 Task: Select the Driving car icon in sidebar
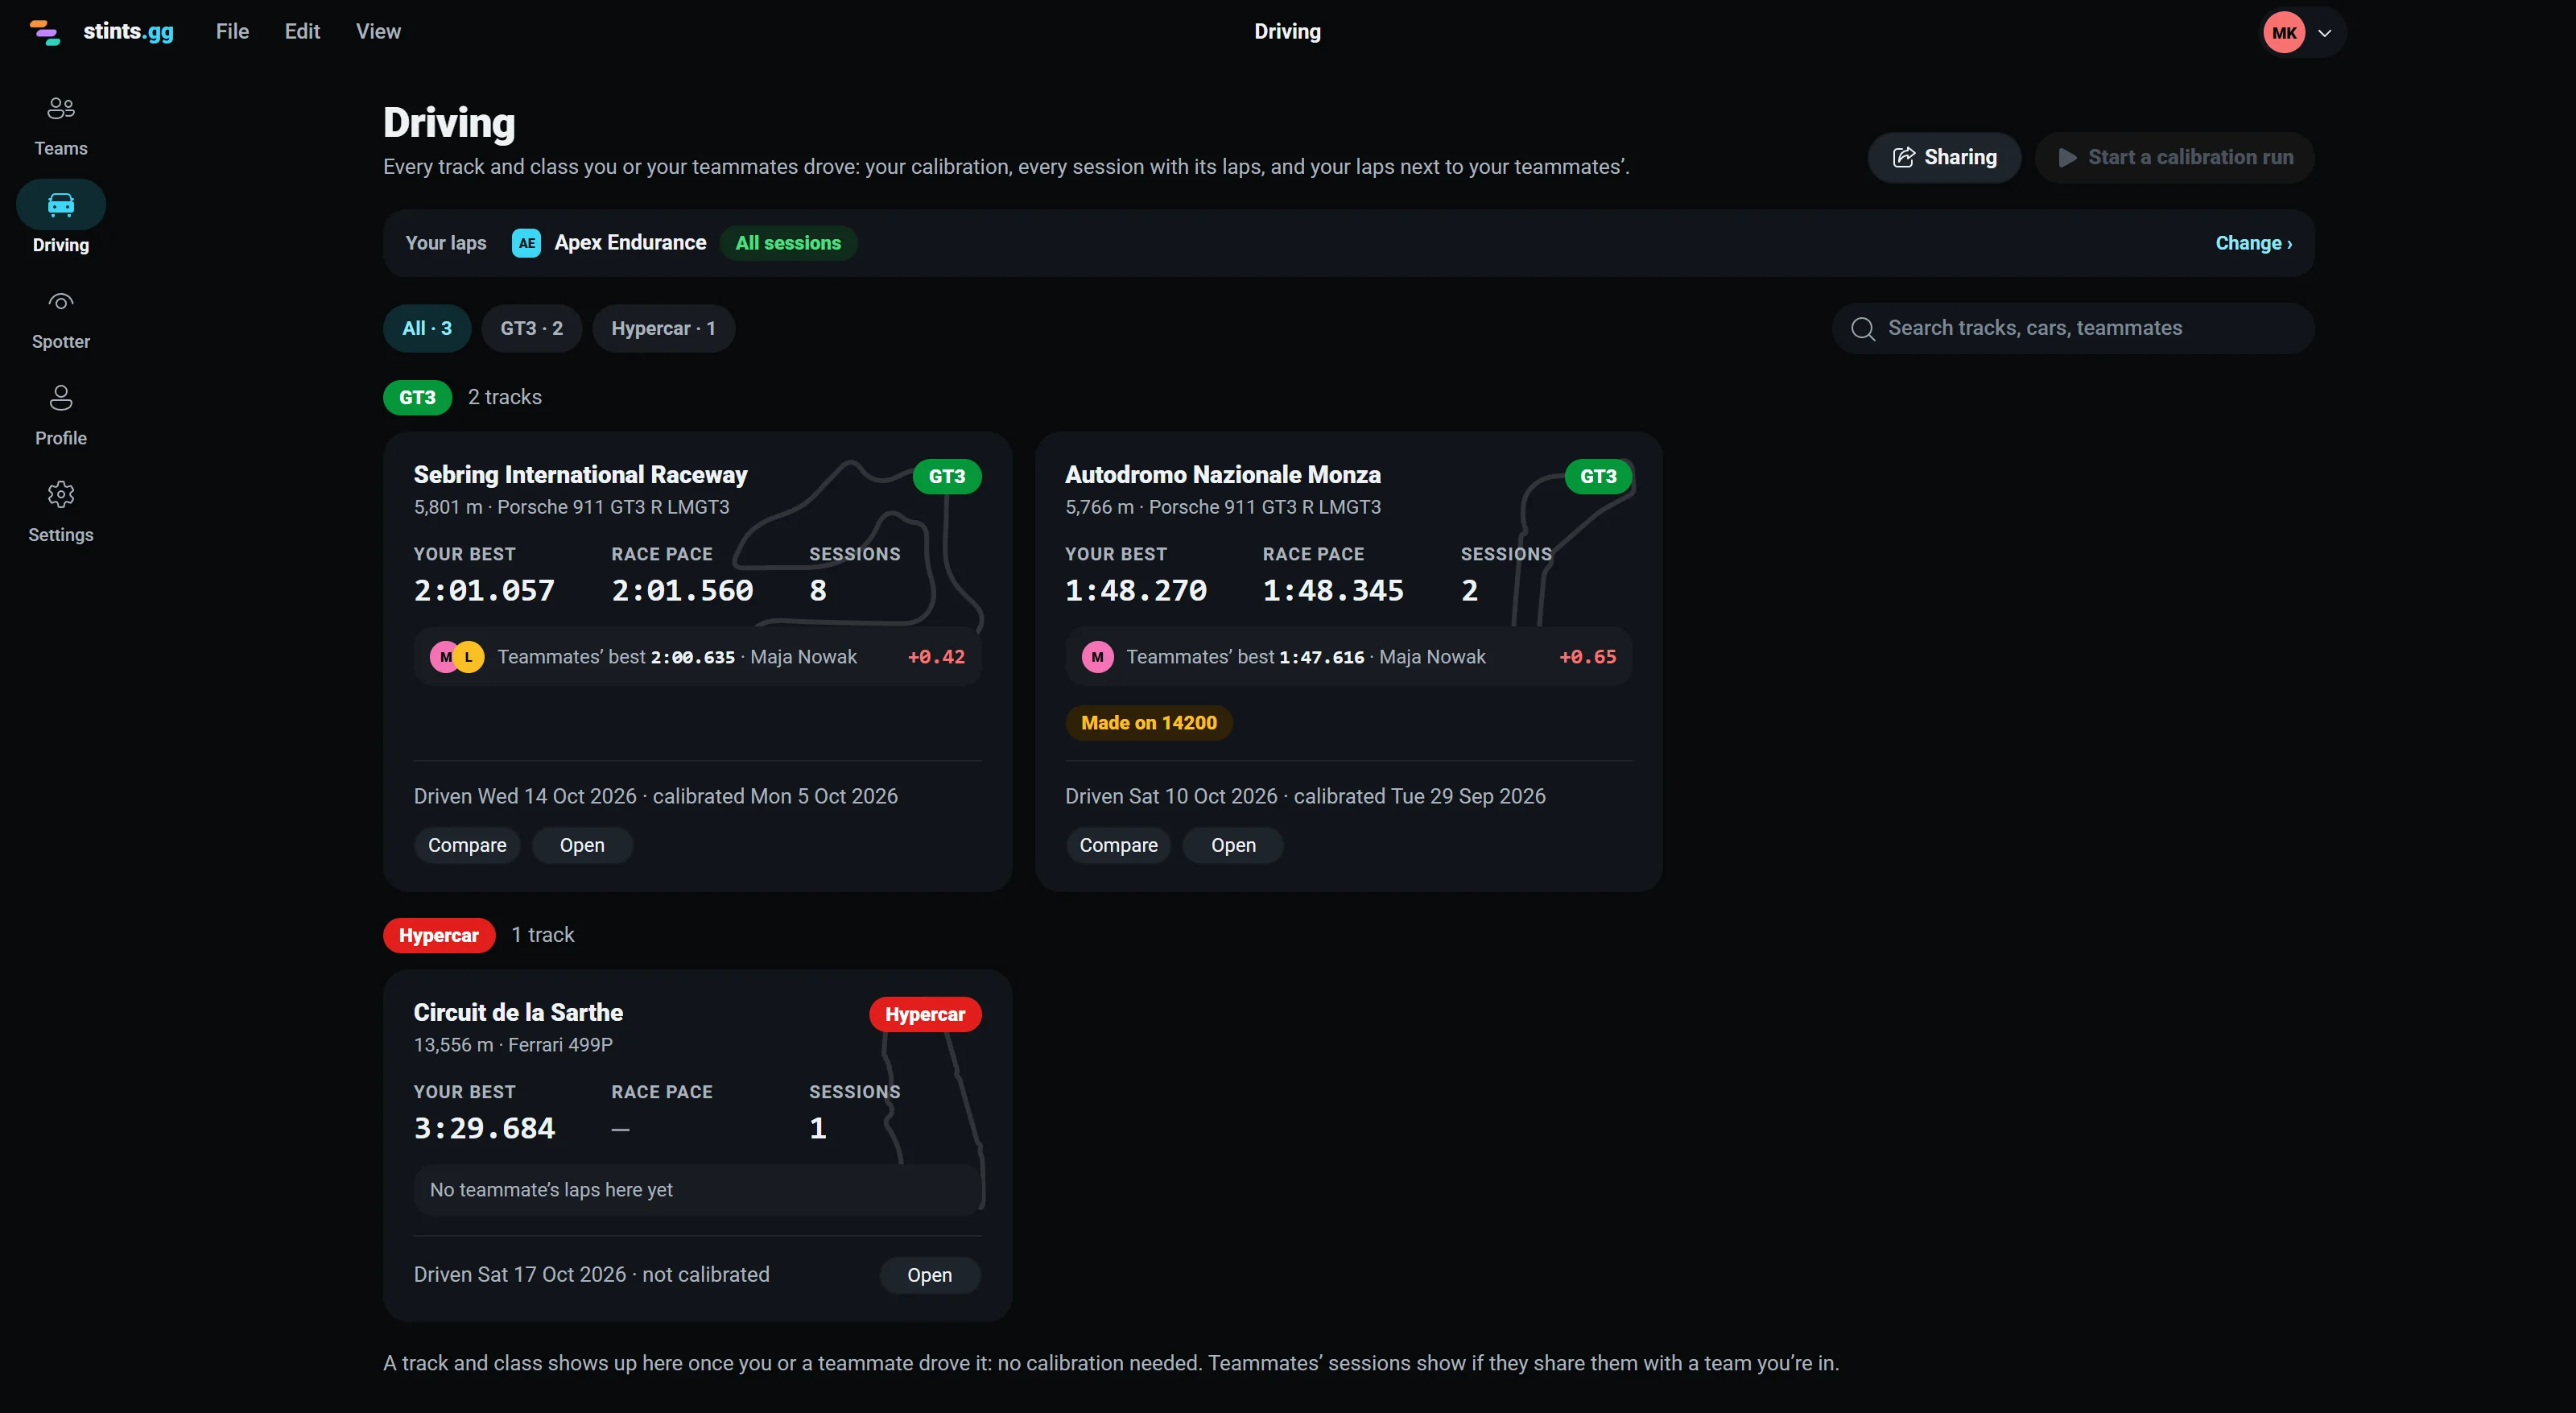point(61,204)
